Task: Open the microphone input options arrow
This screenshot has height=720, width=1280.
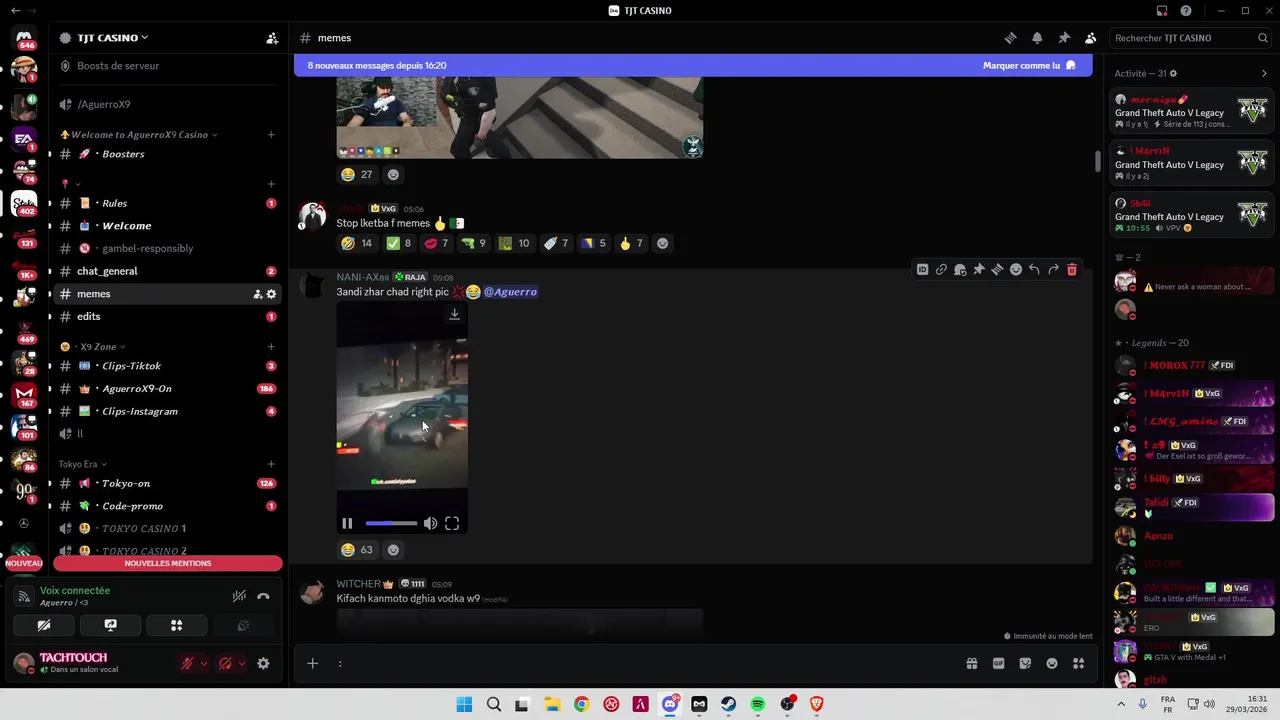Action: tap(203, 663)
